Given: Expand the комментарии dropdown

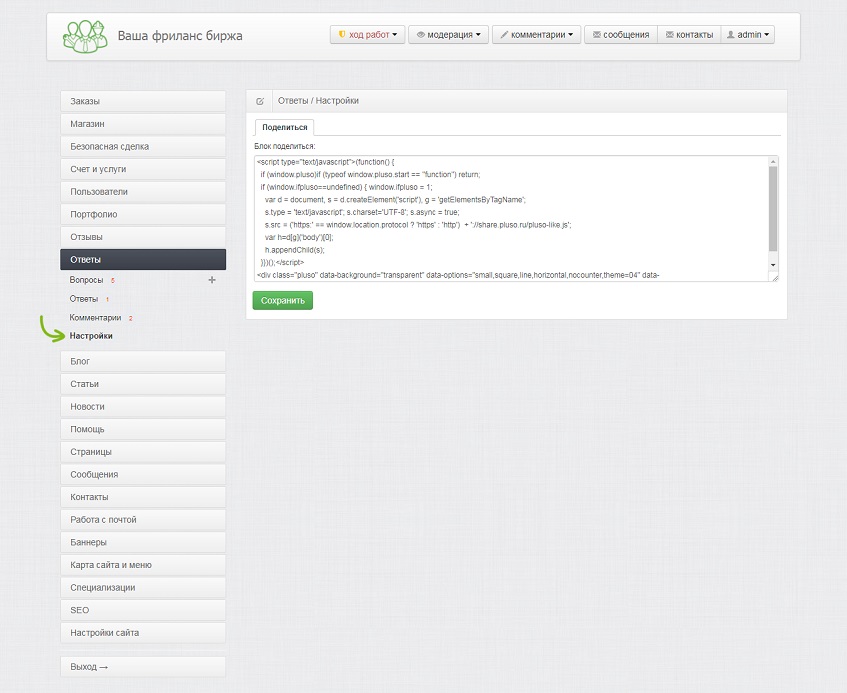Looking at the screenshot, I should coord(536,35).
